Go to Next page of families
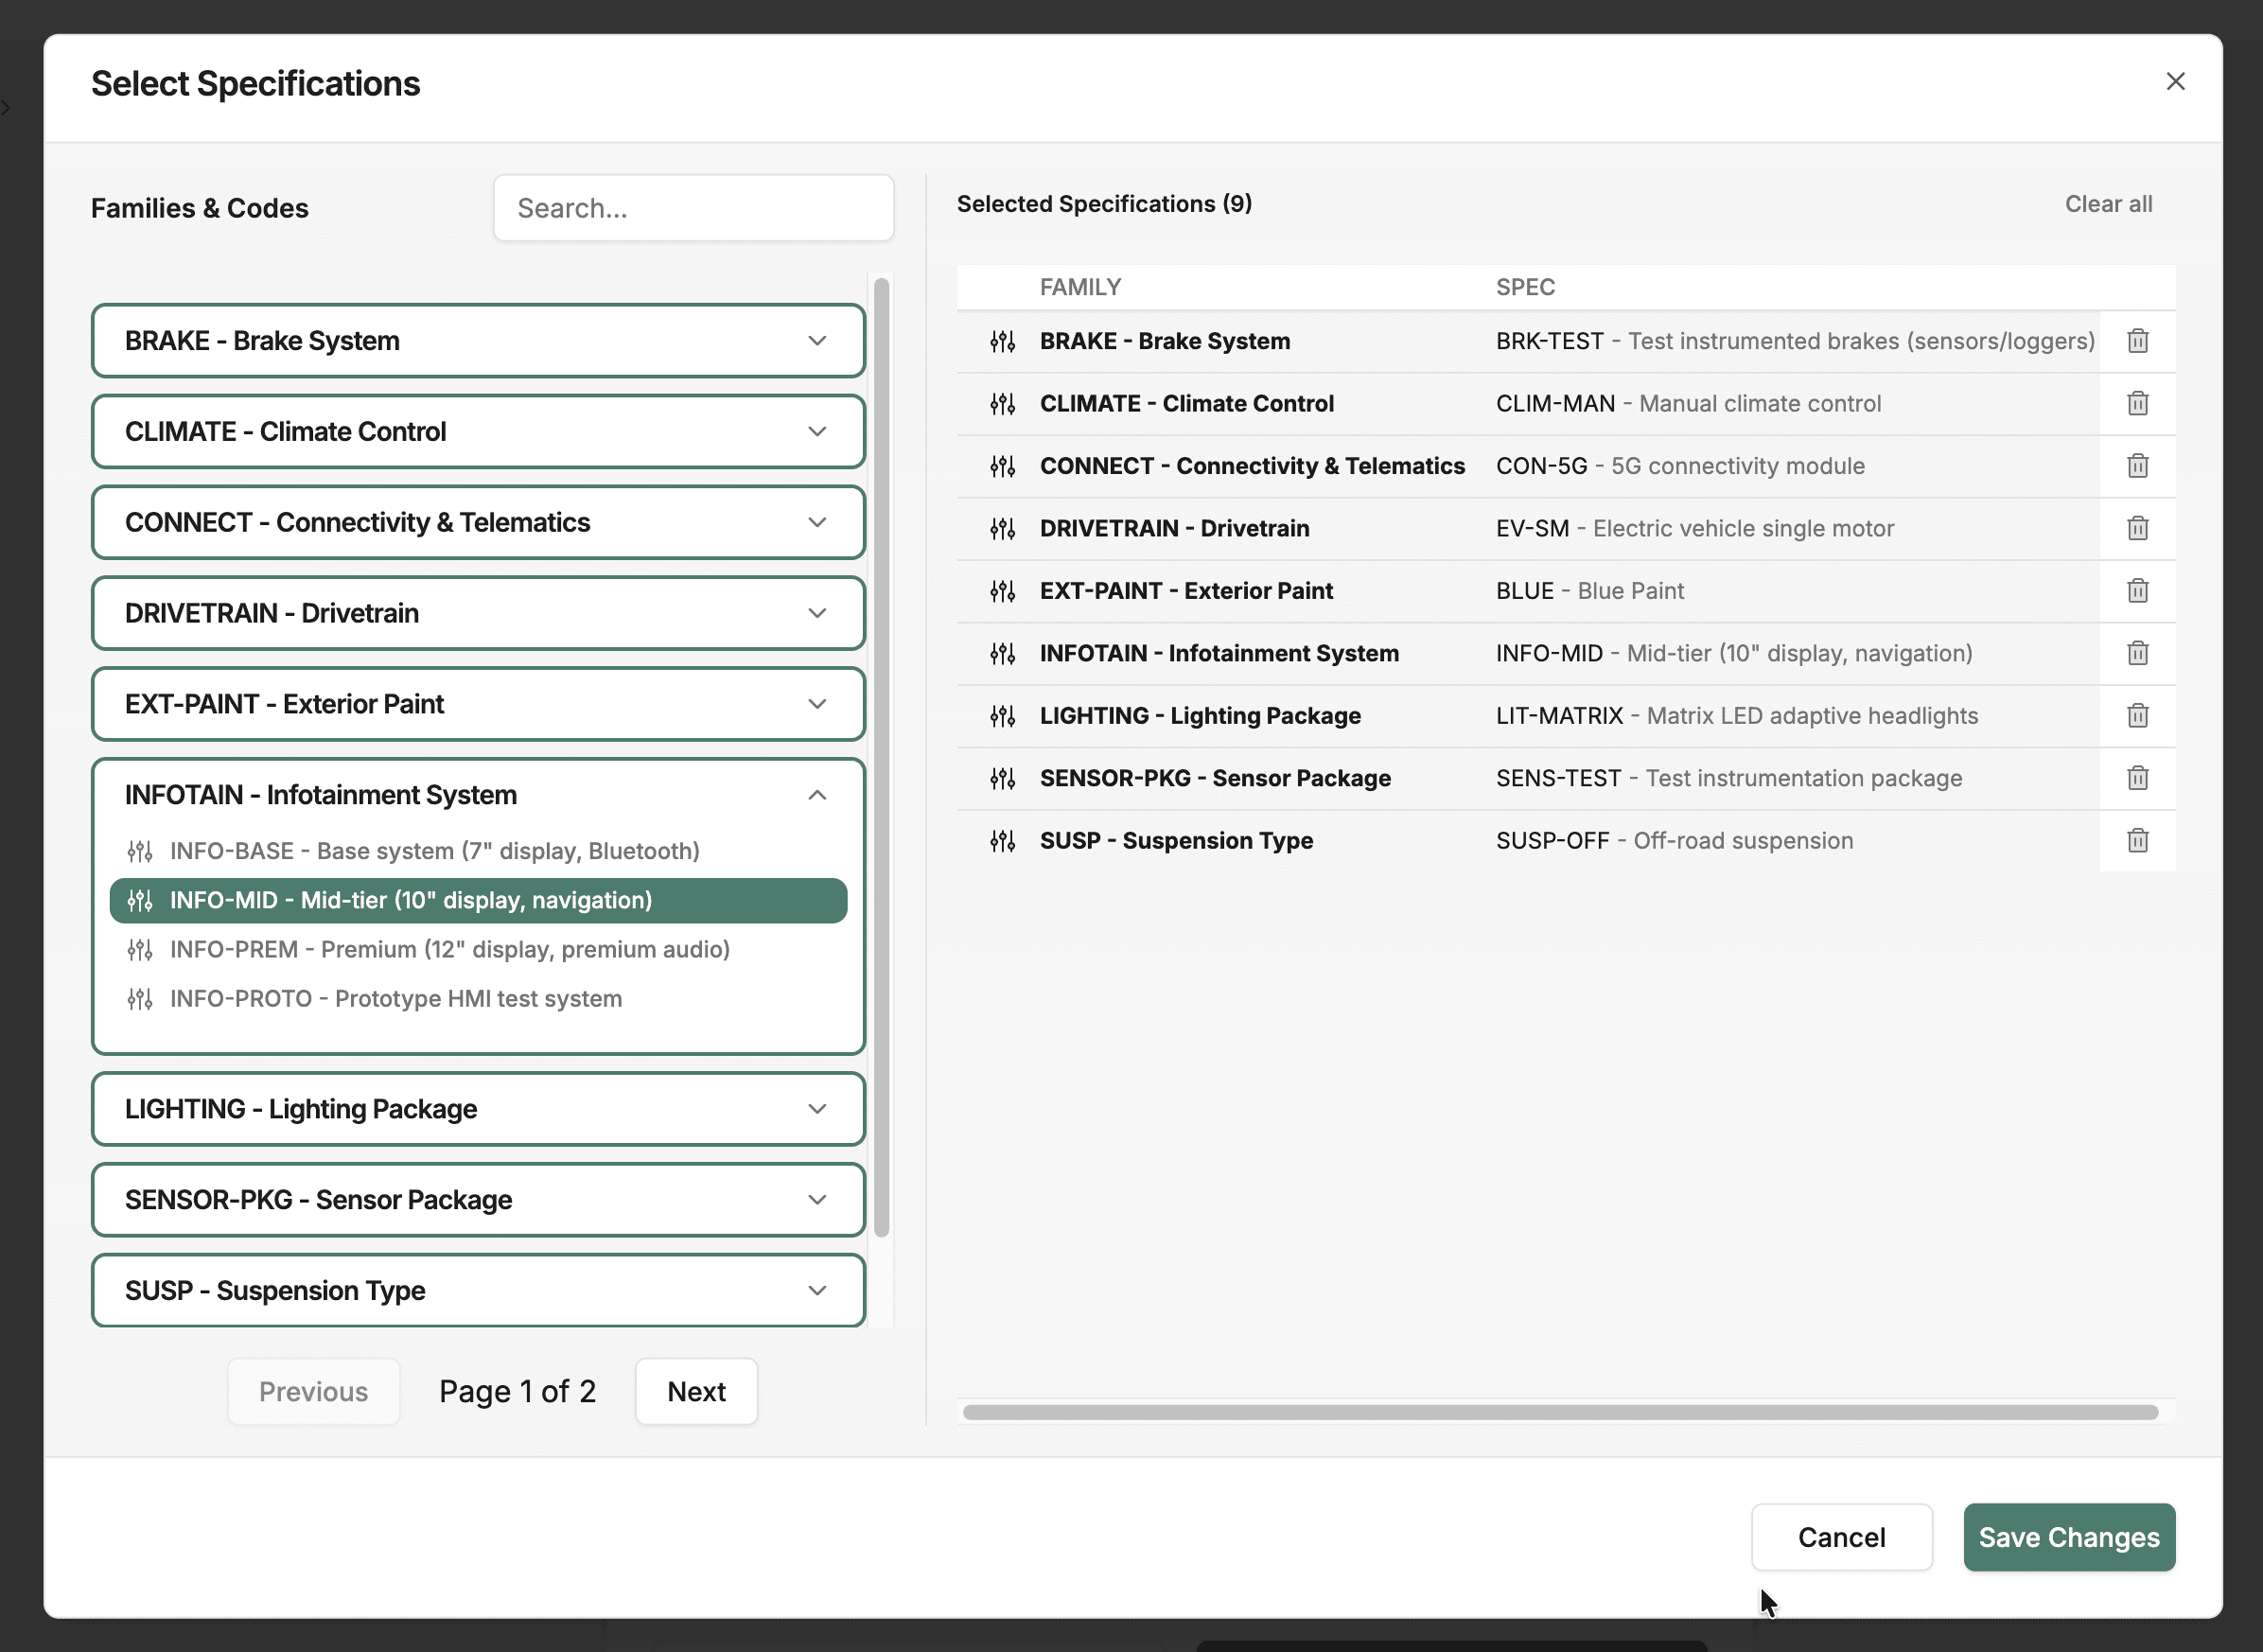The width and height of the screenshot is (2263, 1652). [x=696, y=1391]
